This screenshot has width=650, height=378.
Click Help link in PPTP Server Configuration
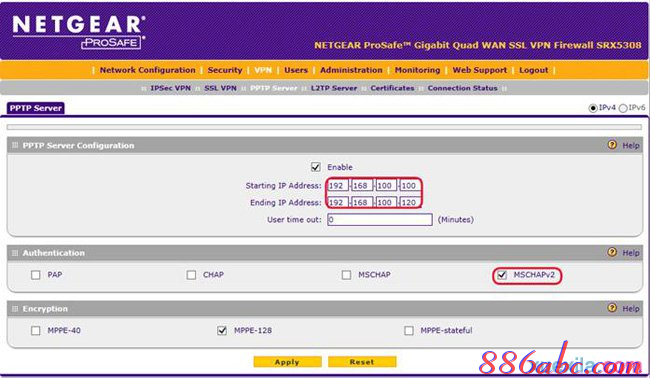click(x=631, y=145)
